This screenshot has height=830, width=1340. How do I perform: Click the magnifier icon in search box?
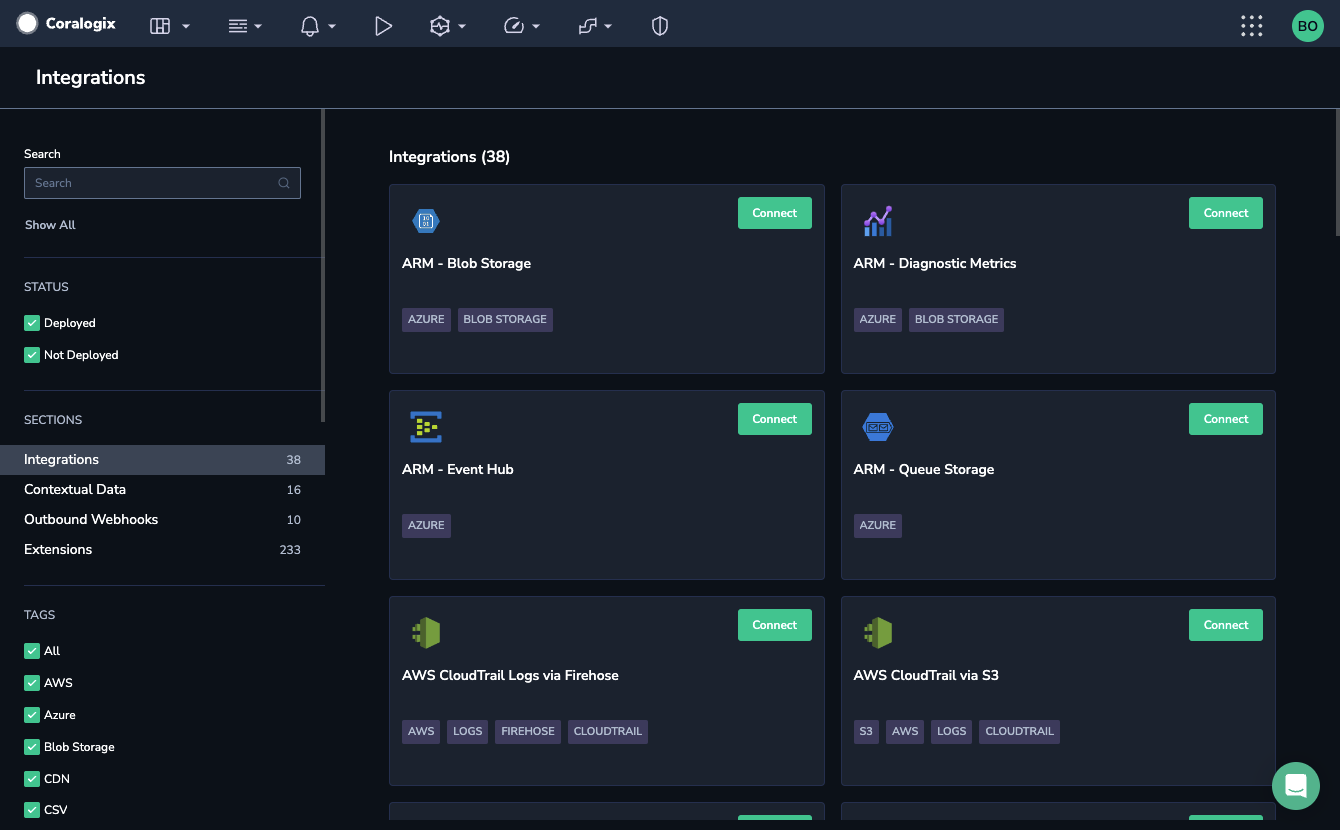click(284, 183)
